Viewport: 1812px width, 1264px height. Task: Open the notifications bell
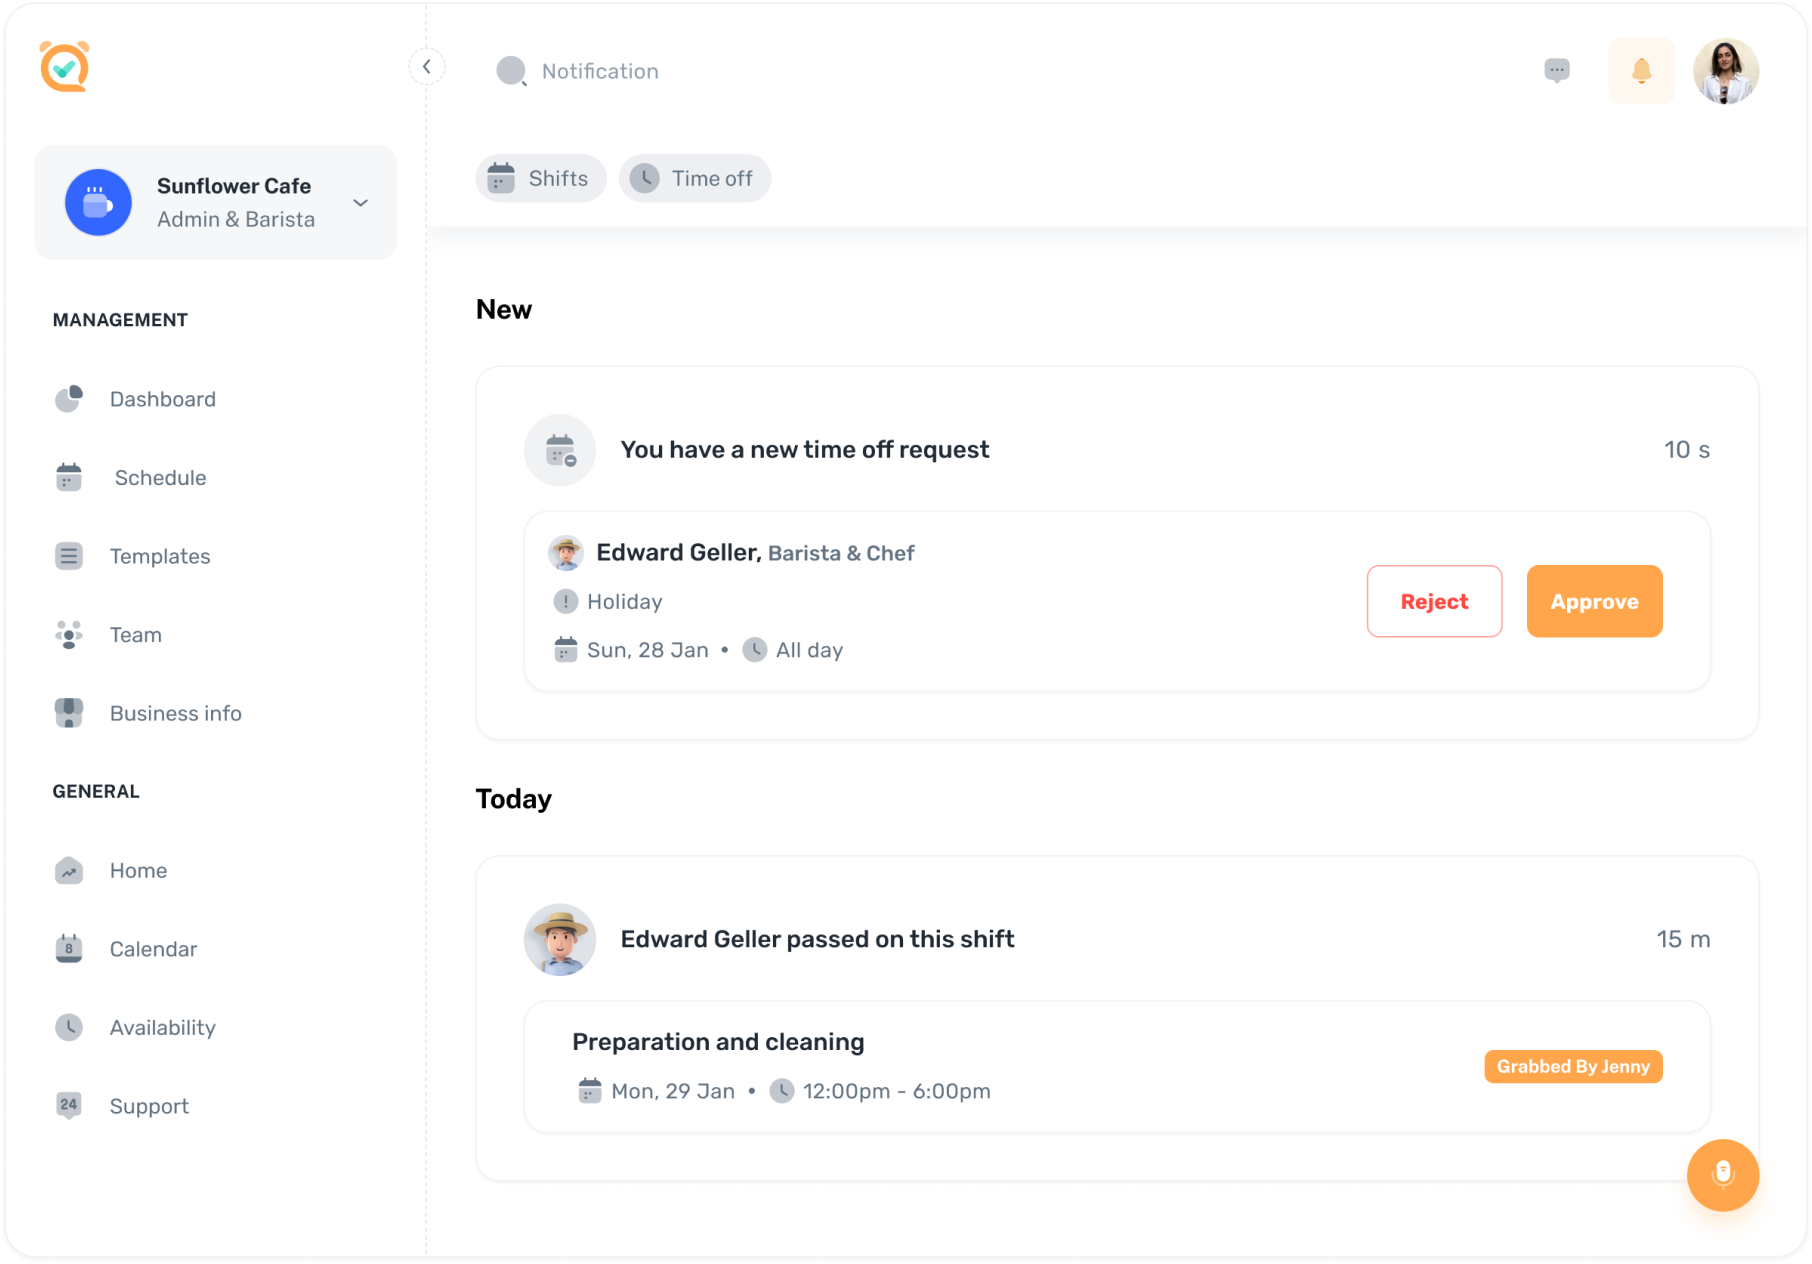point(1641,70)
